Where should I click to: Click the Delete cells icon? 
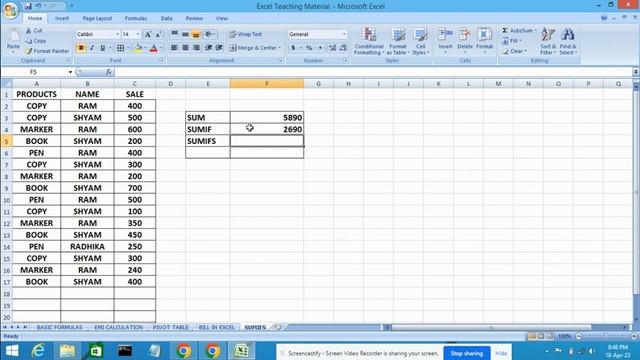464,34
